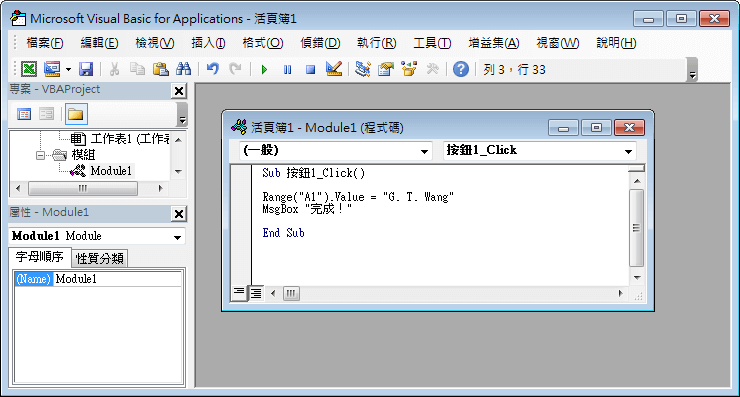
Task: Open the 說明(H) menu
Action: 616,43
